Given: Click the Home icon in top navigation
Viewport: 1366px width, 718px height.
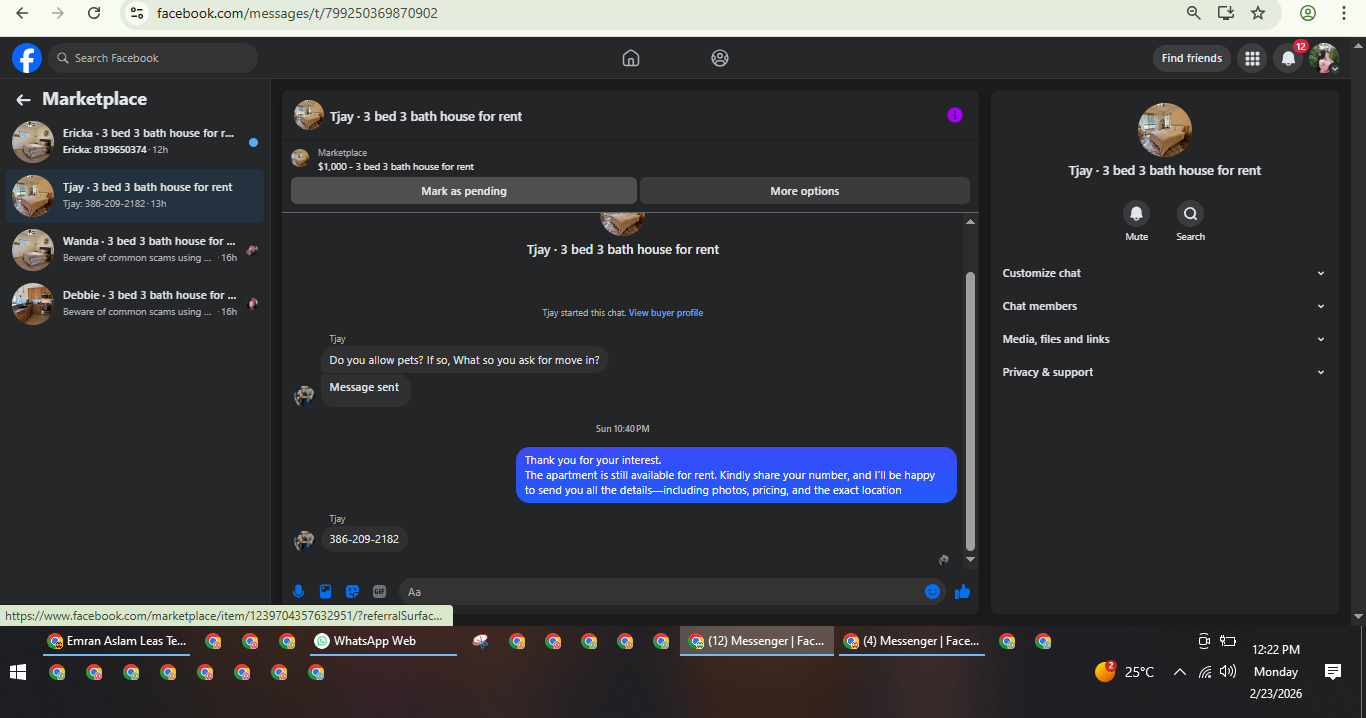Looking at the screenshot, I should point(631,58).
